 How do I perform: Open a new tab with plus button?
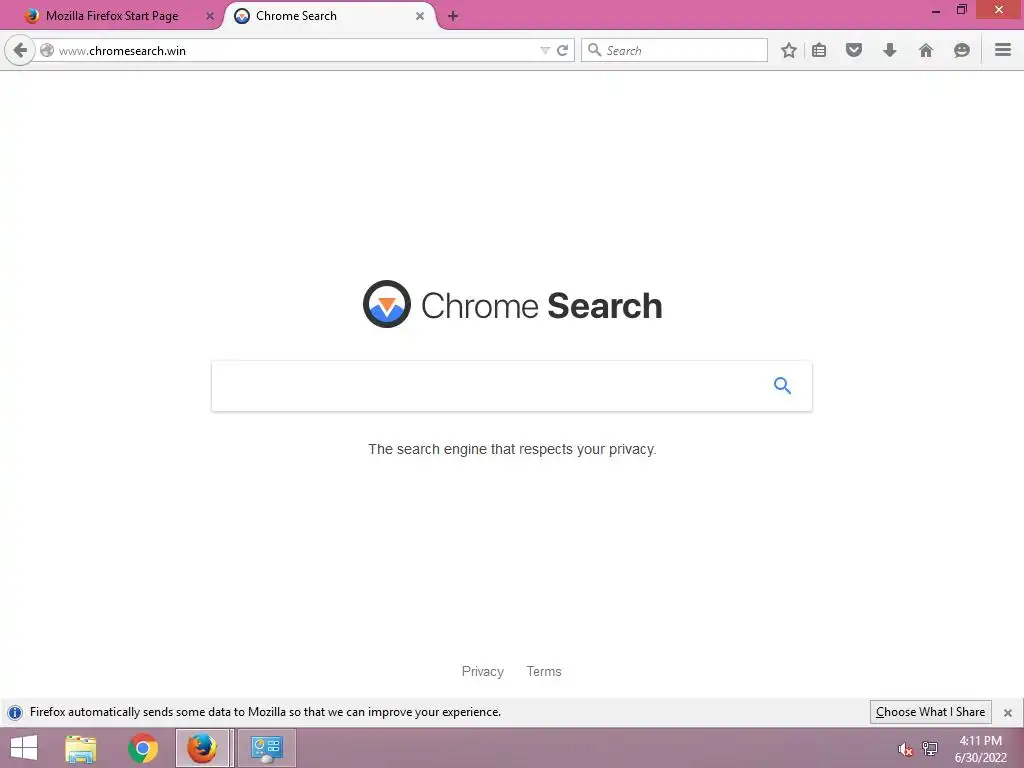(453, 16)
